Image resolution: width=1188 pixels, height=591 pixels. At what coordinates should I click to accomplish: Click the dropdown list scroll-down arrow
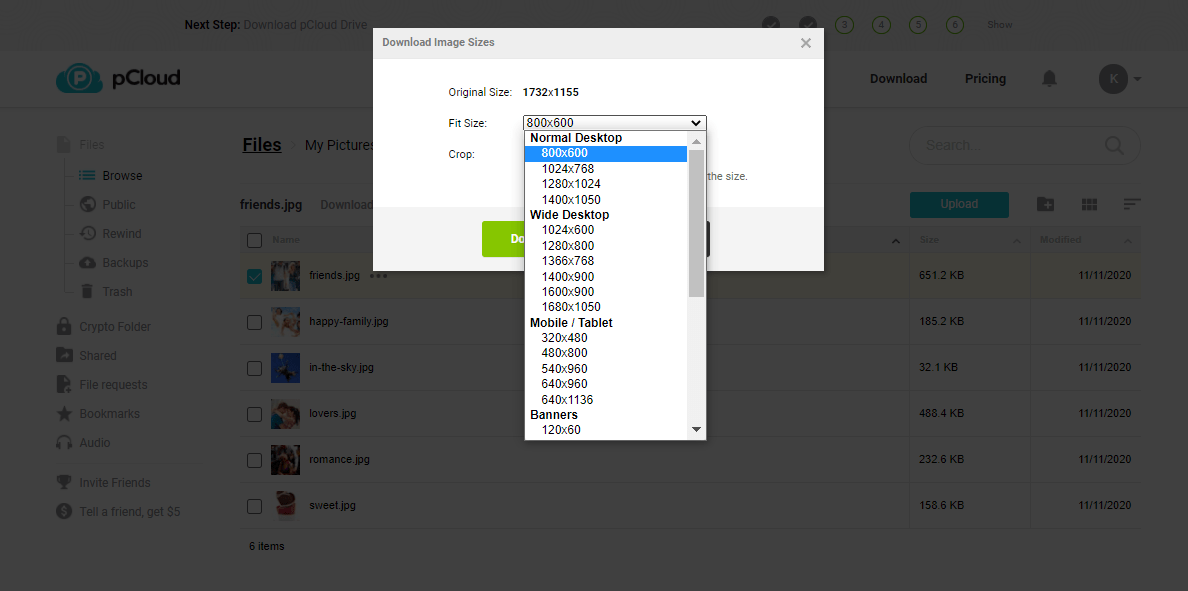tap(696, 430)
